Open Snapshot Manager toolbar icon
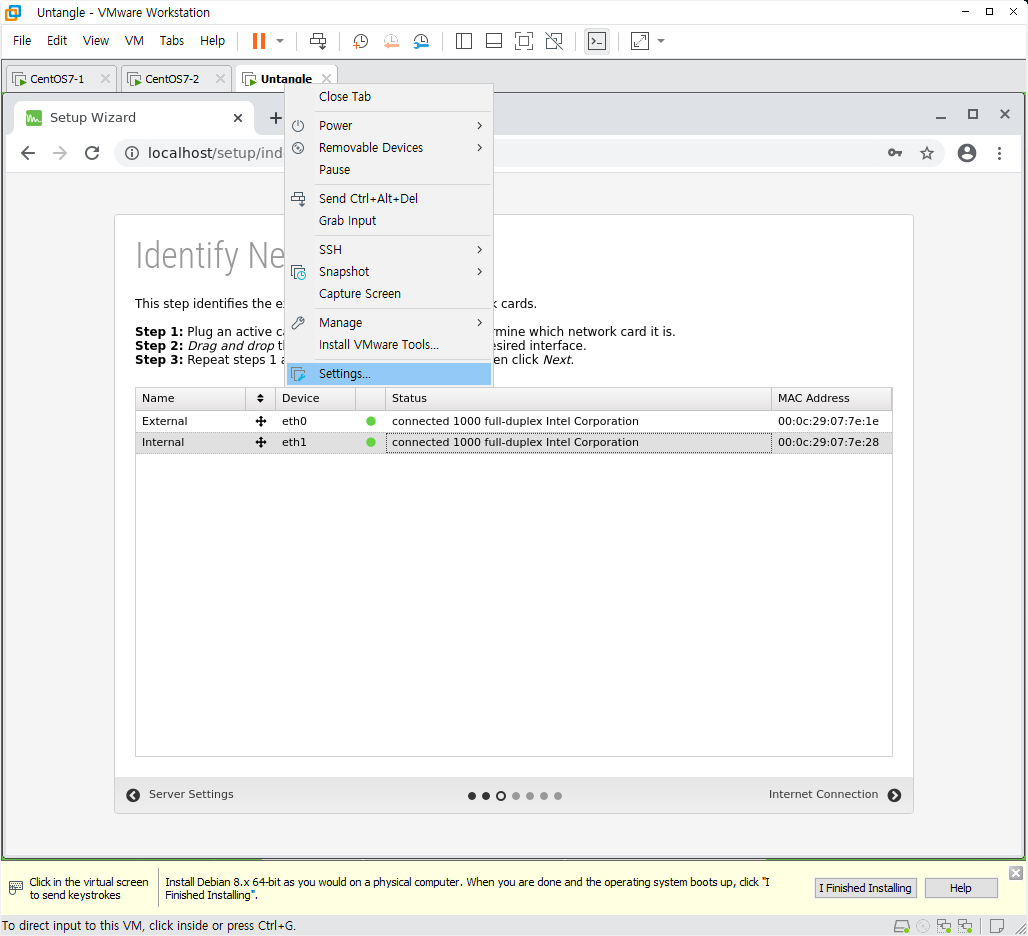The height and width of the screenshot is (936, 1028). 421,41
